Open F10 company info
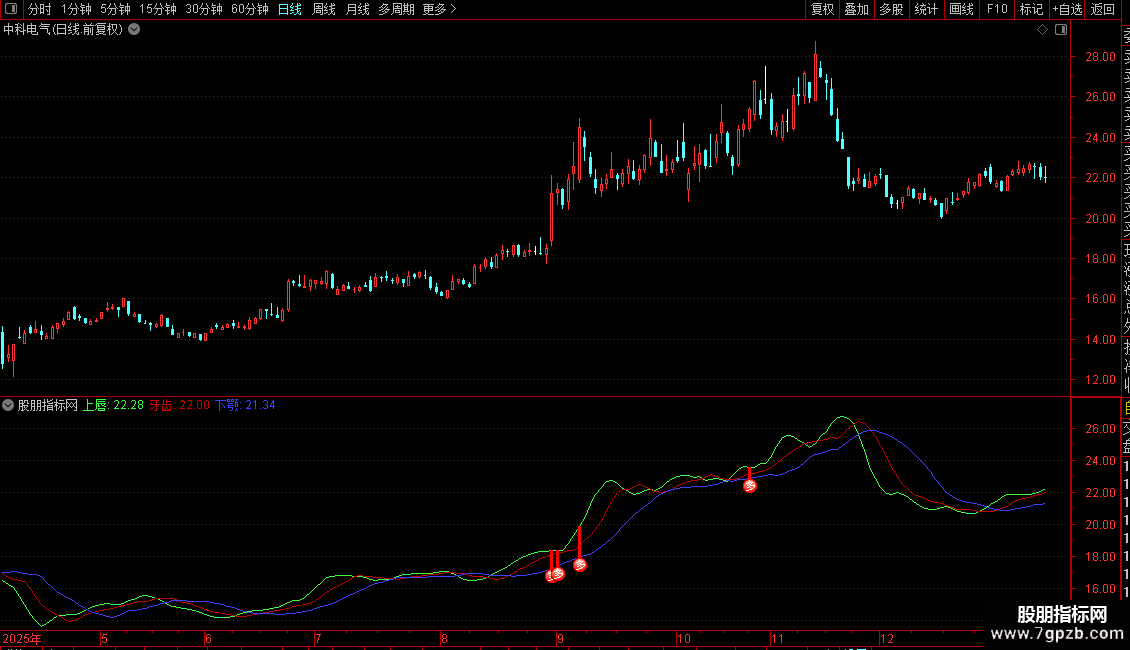Image resolution: width=1130 pixels, height=650 pixels. point(997,9)
